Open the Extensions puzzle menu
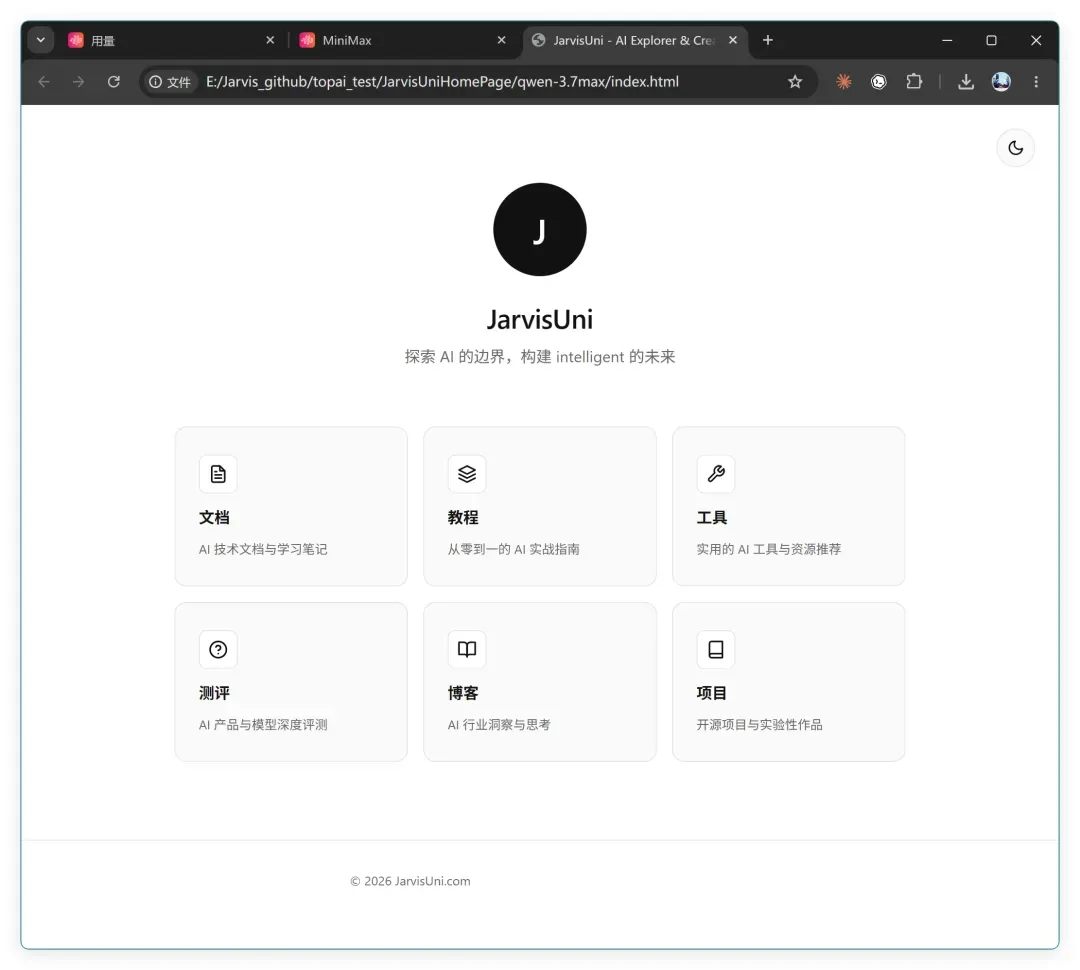The height and width of the screenshot is (970, 1080). coord(914,81)
